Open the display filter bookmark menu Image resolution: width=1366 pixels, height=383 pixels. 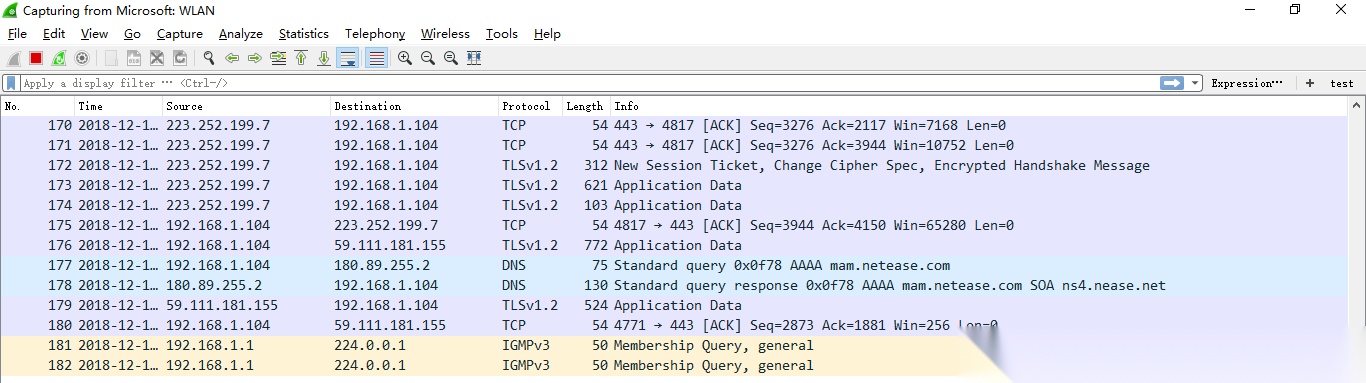(11, 83)
